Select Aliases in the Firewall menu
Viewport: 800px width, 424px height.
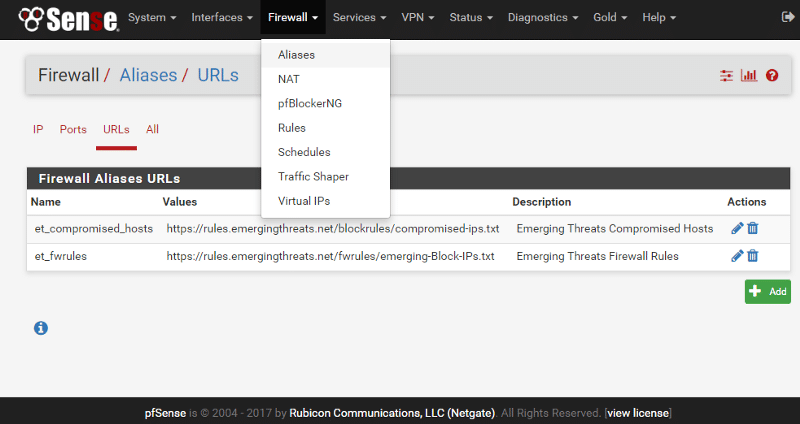pos(326,55)
